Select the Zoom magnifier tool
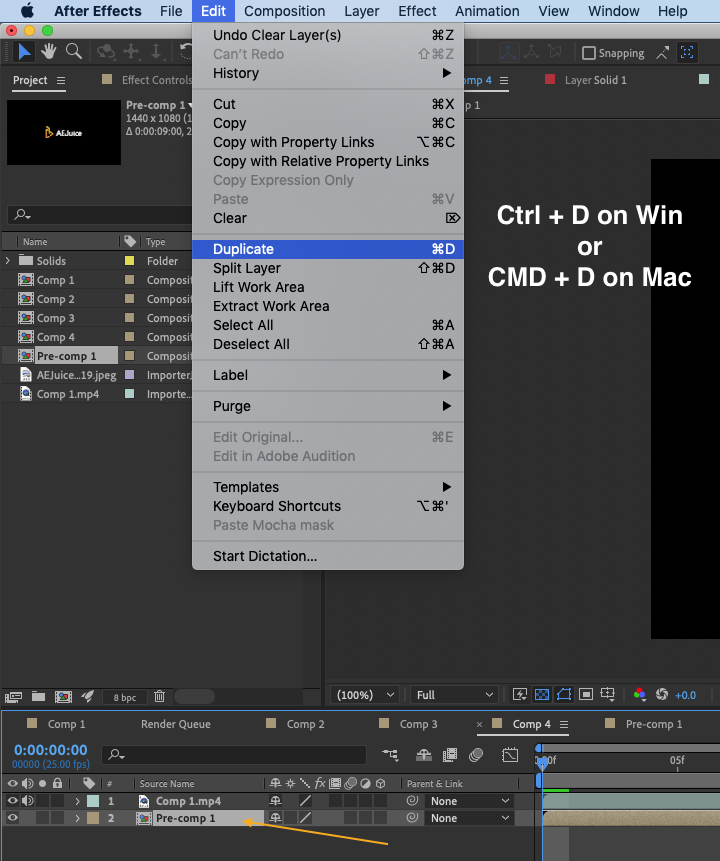 click(x=74, y=52)
